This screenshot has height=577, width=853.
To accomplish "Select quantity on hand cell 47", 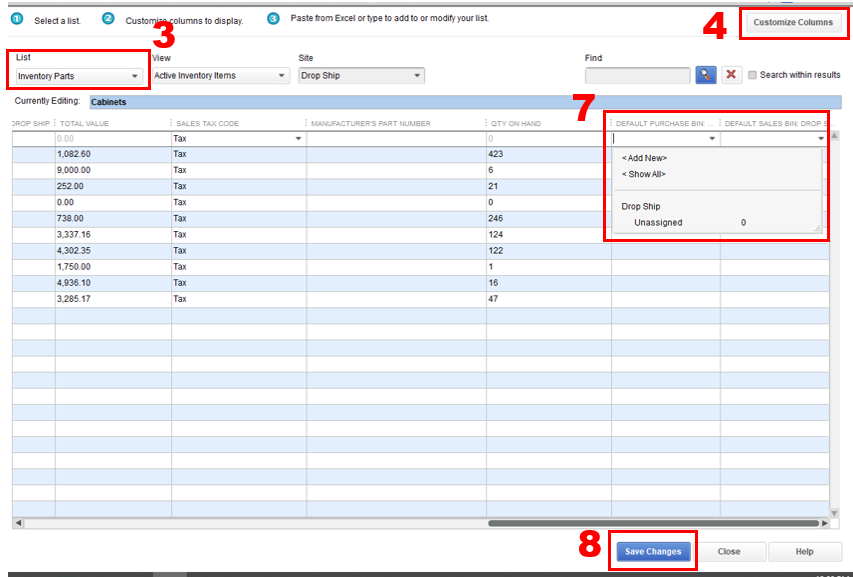I will (549, 299).
